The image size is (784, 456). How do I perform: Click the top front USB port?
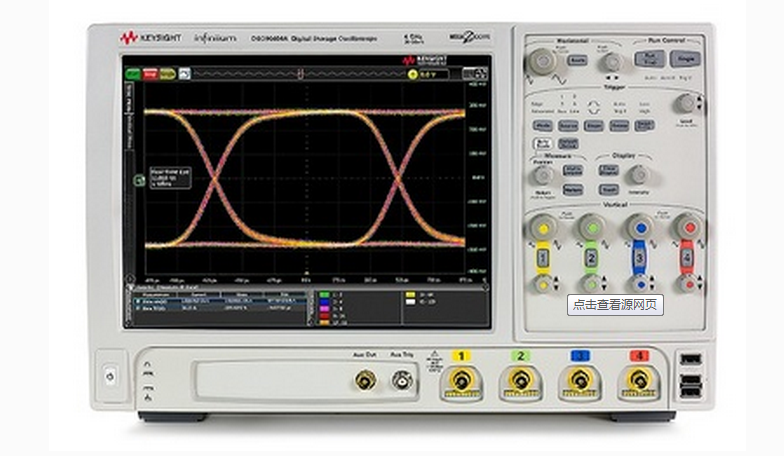point(691,359)
